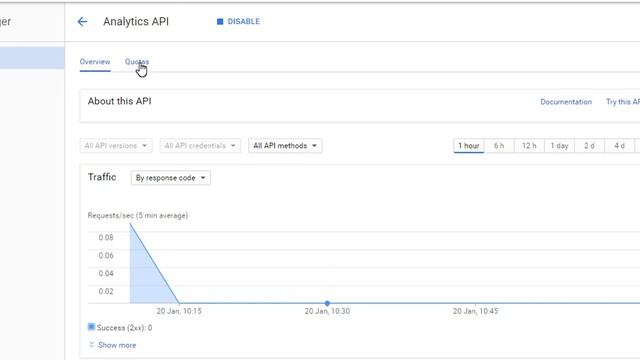This screenshot has height=360, width=640.
Task: Go back with the left arrow icon
Action: pos(82,22)
